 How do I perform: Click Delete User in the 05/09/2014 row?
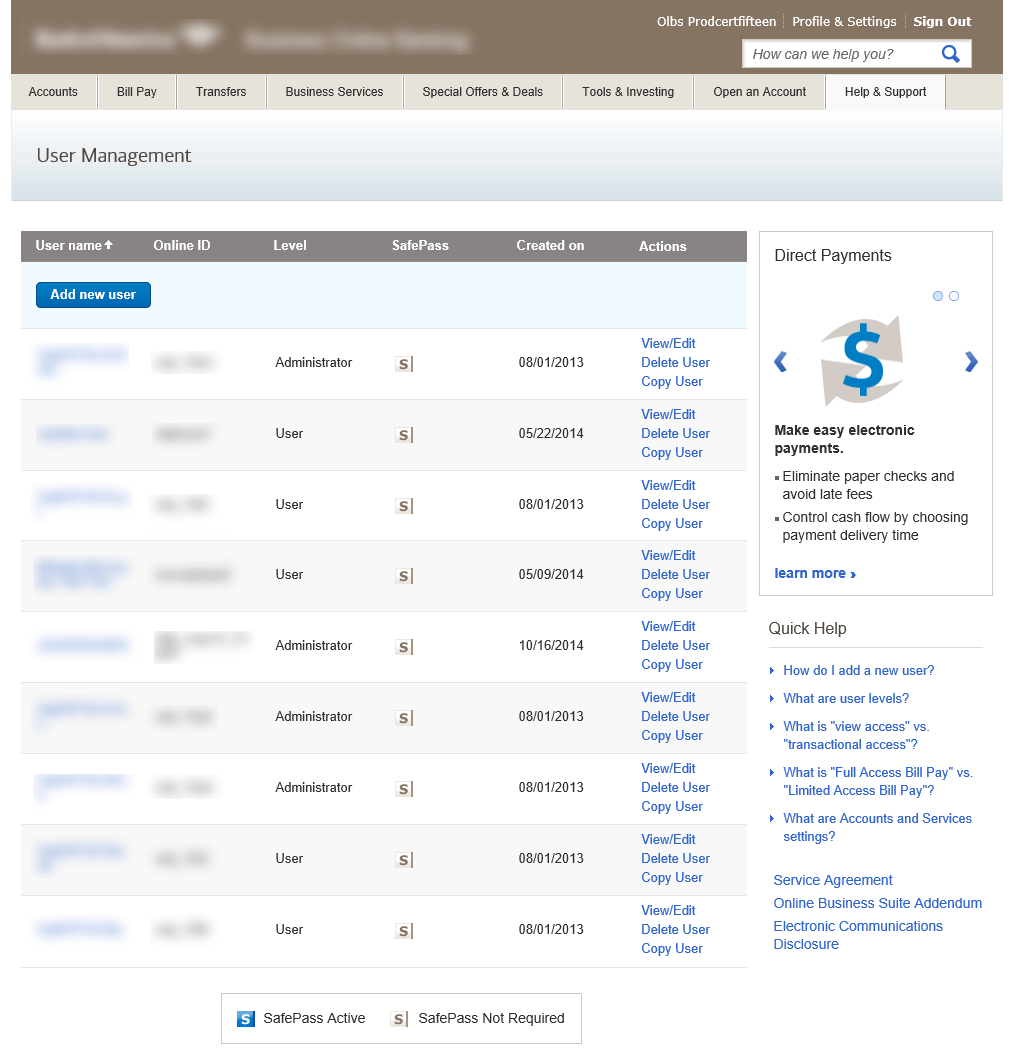tap(676, 574)
